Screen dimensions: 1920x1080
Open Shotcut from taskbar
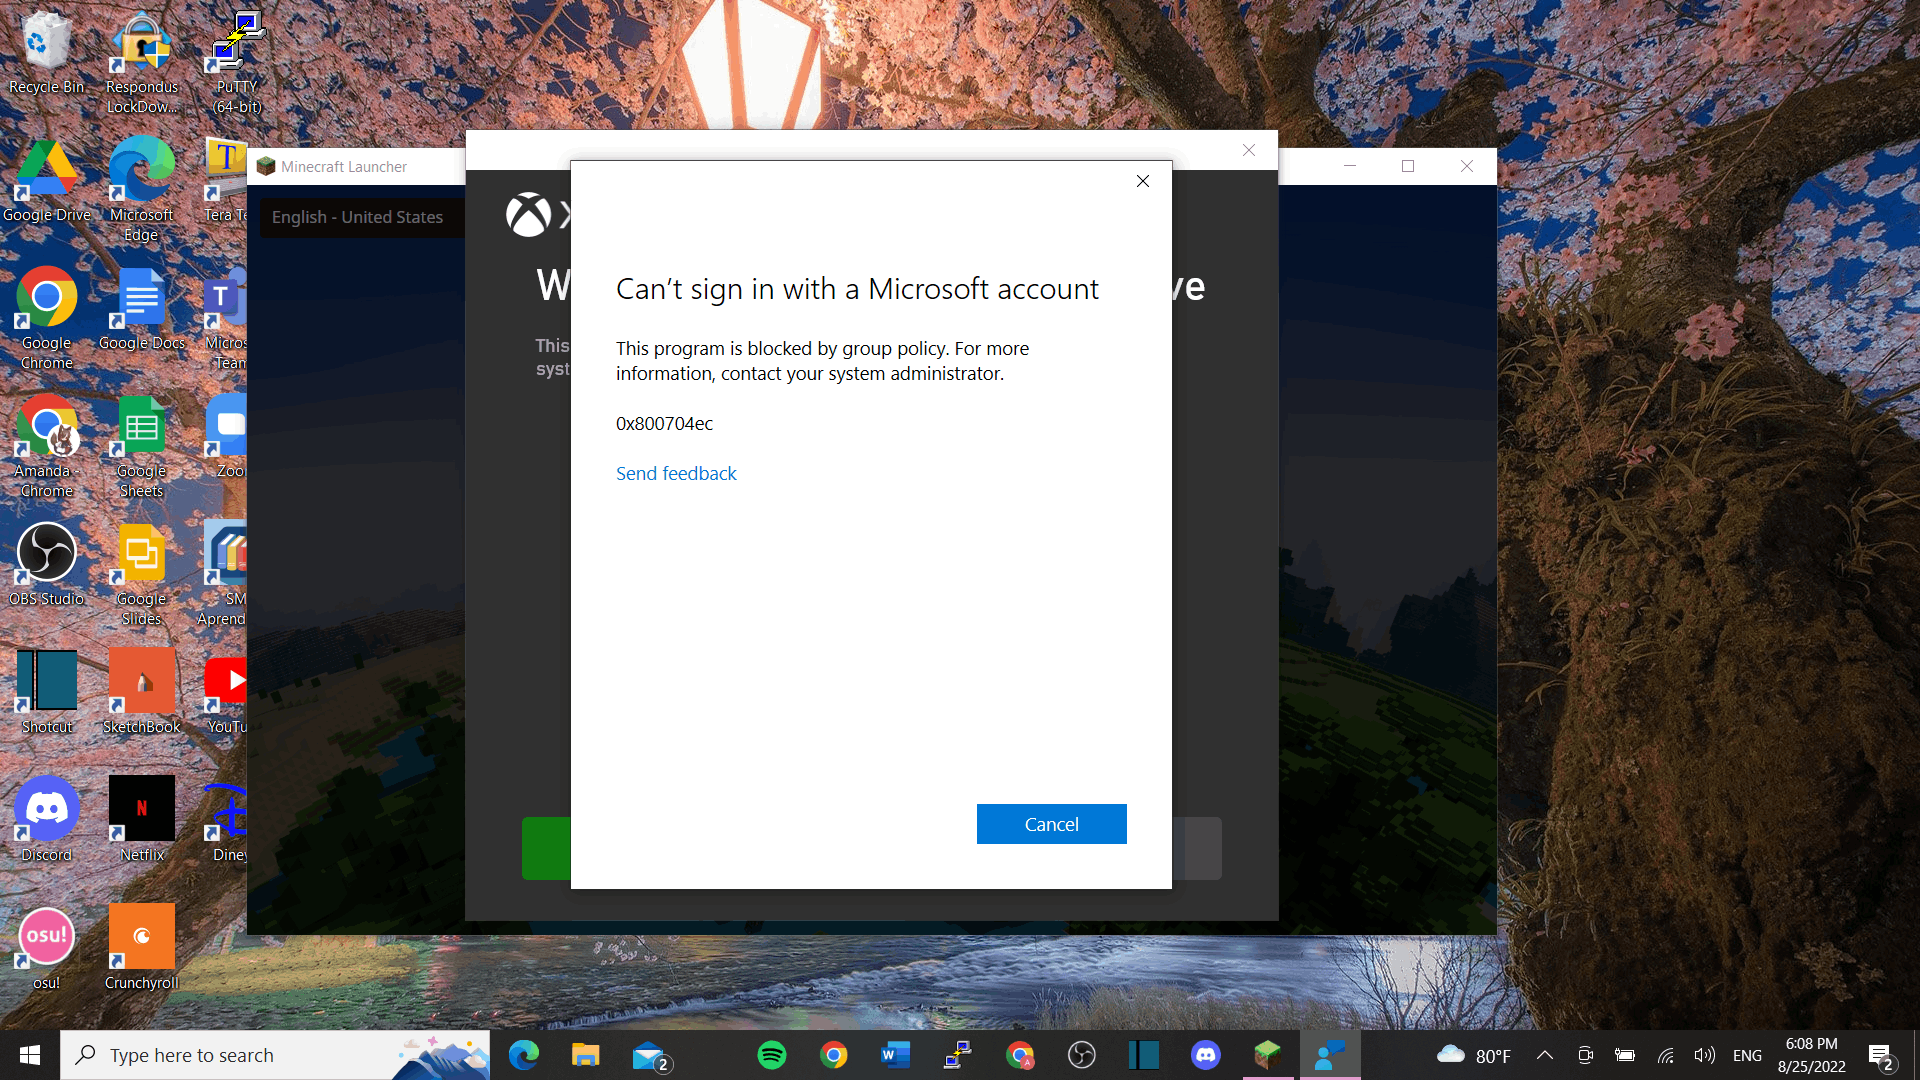tap(1144, 1055)
